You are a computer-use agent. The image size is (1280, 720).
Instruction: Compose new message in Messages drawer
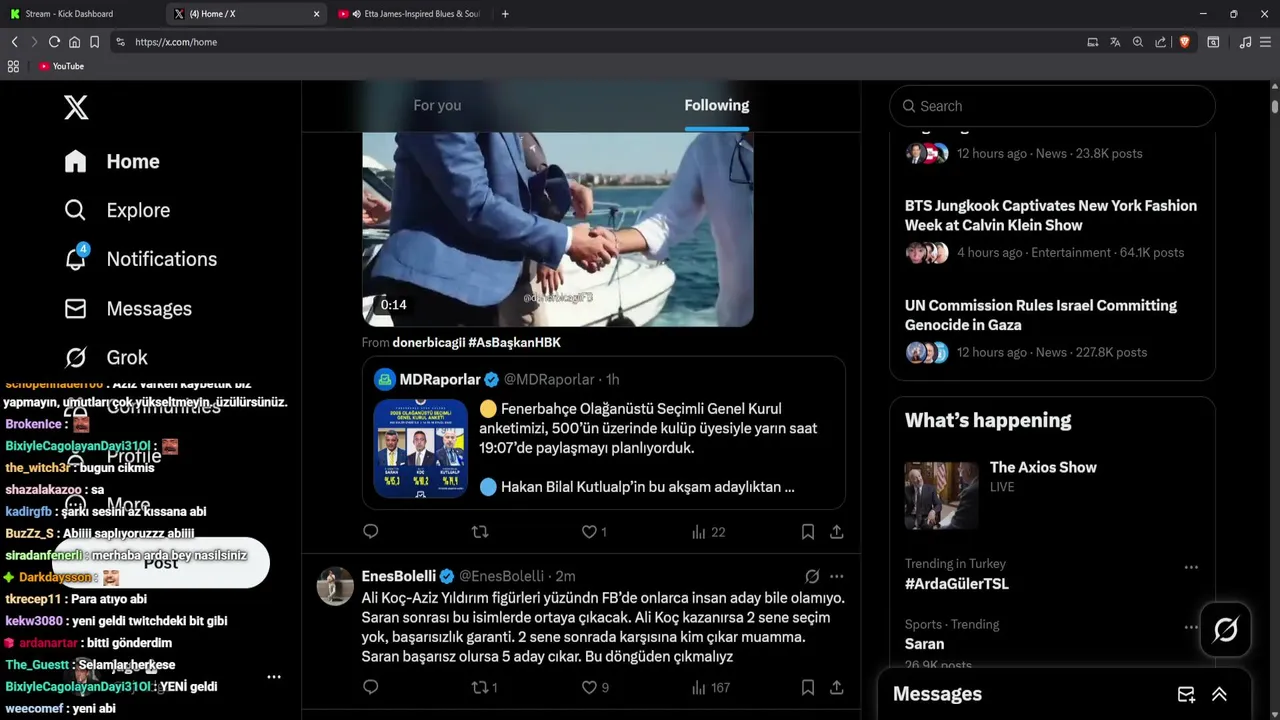(1186, 694)
